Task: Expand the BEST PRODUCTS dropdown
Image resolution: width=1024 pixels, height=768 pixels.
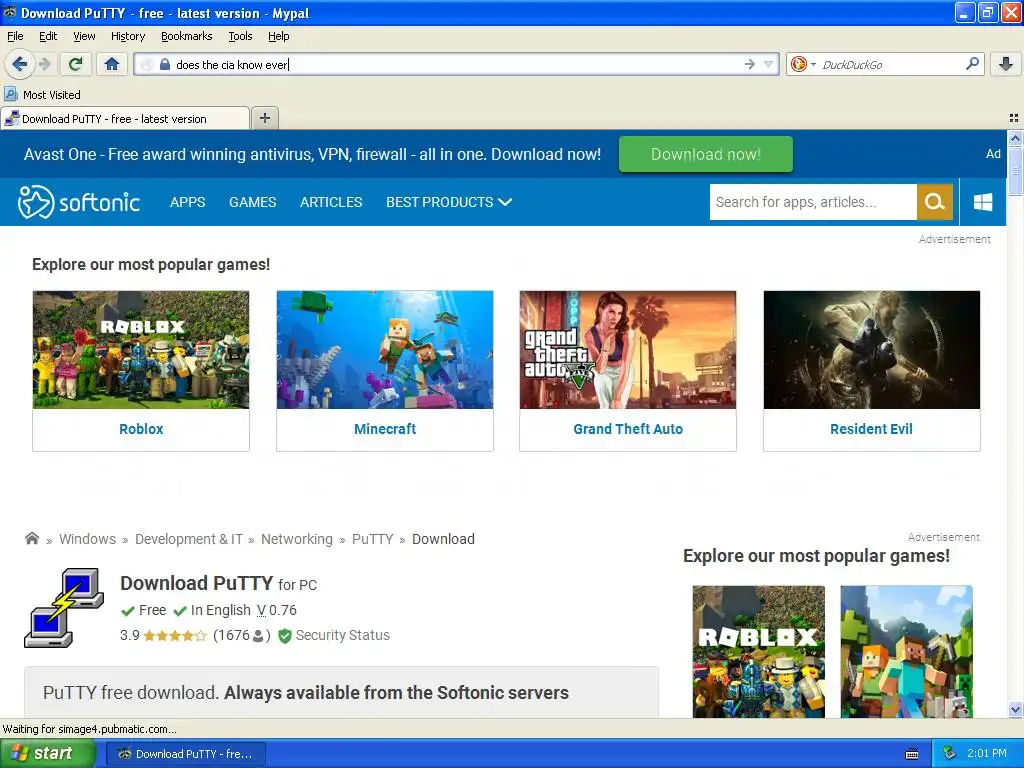Action: click(x=449, y=202)
